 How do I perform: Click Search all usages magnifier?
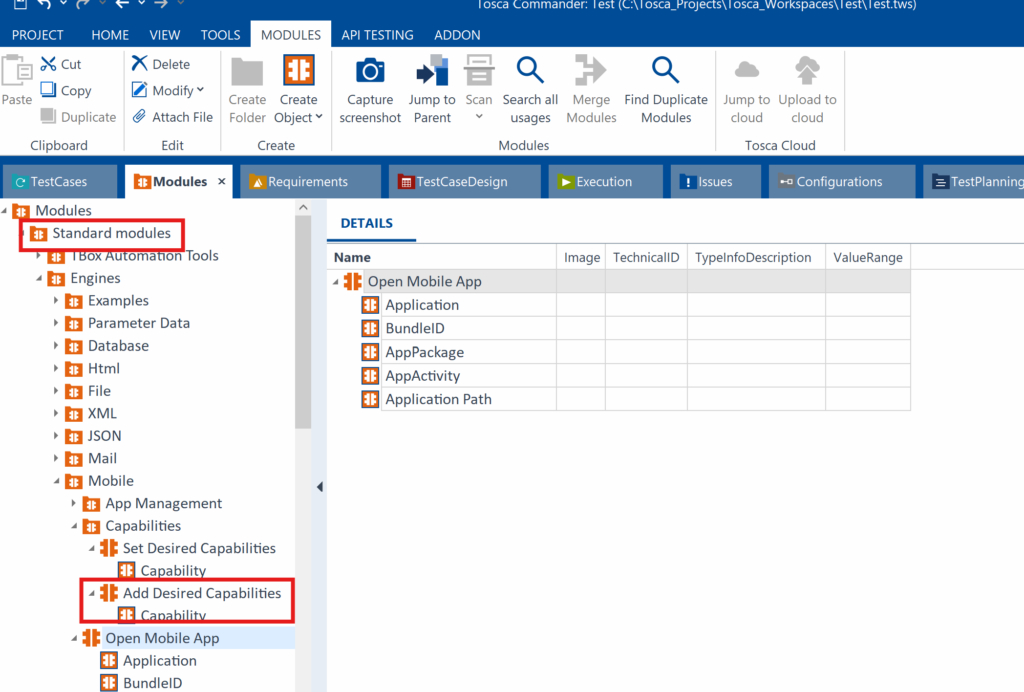(530, 70)
